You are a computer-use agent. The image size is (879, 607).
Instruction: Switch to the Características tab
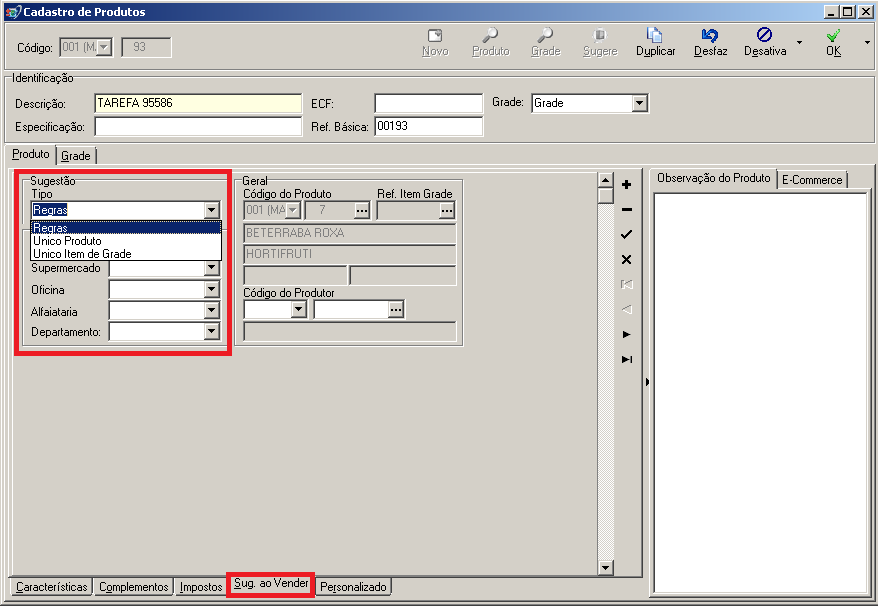(x=52, y=587)
